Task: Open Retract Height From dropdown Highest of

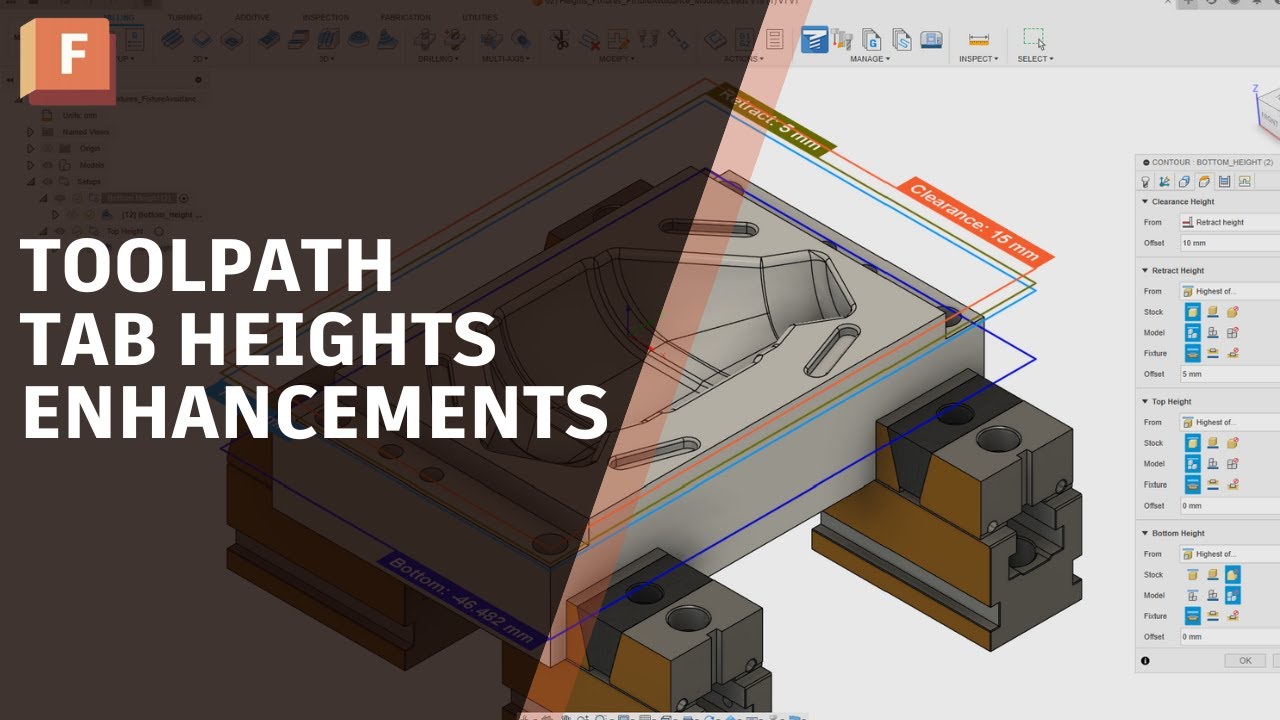Action: (x=1230, y=291)
